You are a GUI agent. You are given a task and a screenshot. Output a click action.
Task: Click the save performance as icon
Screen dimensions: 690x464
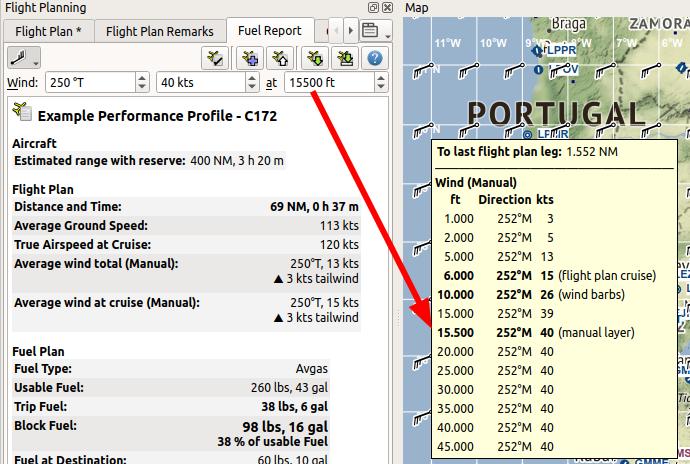(345, 58)
